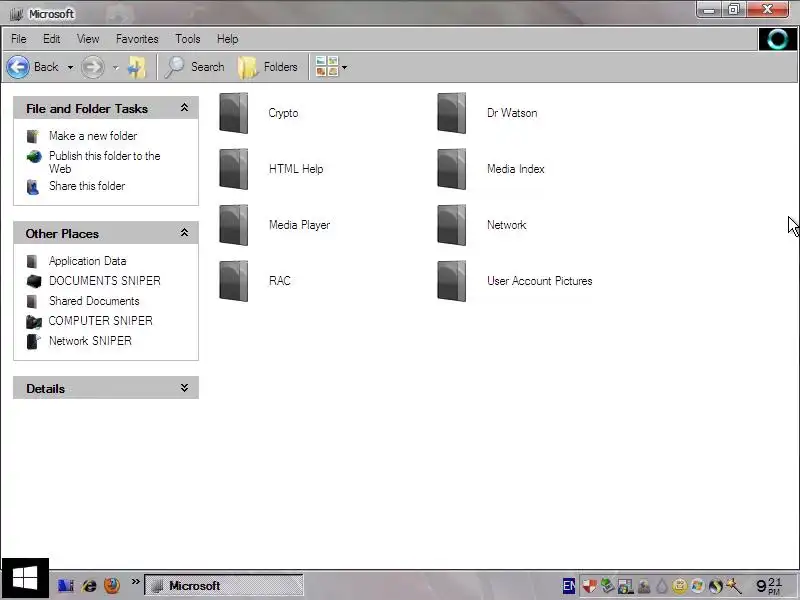The image size is (800, 600).
Task: Click the Share this folder icon
Action: pyautogui.click(x=33, y=187)
